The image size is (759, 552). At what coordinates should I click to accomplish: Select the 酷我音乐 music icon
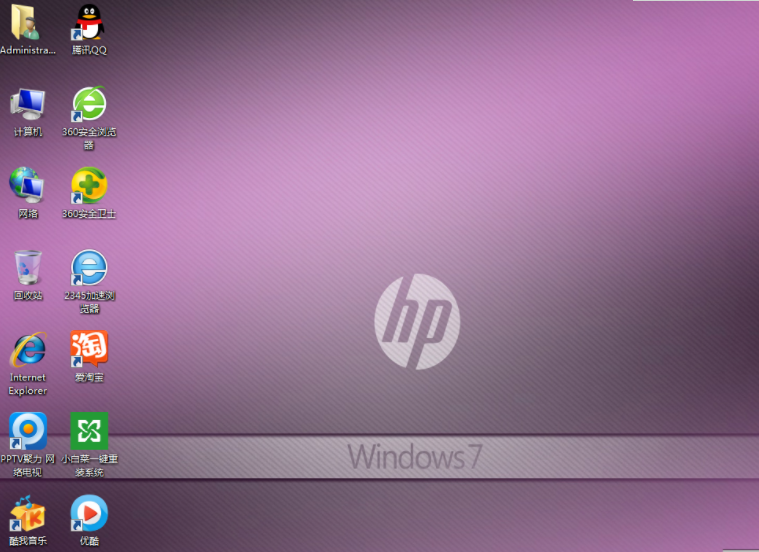pyautogui.click(x=28, y=513)
